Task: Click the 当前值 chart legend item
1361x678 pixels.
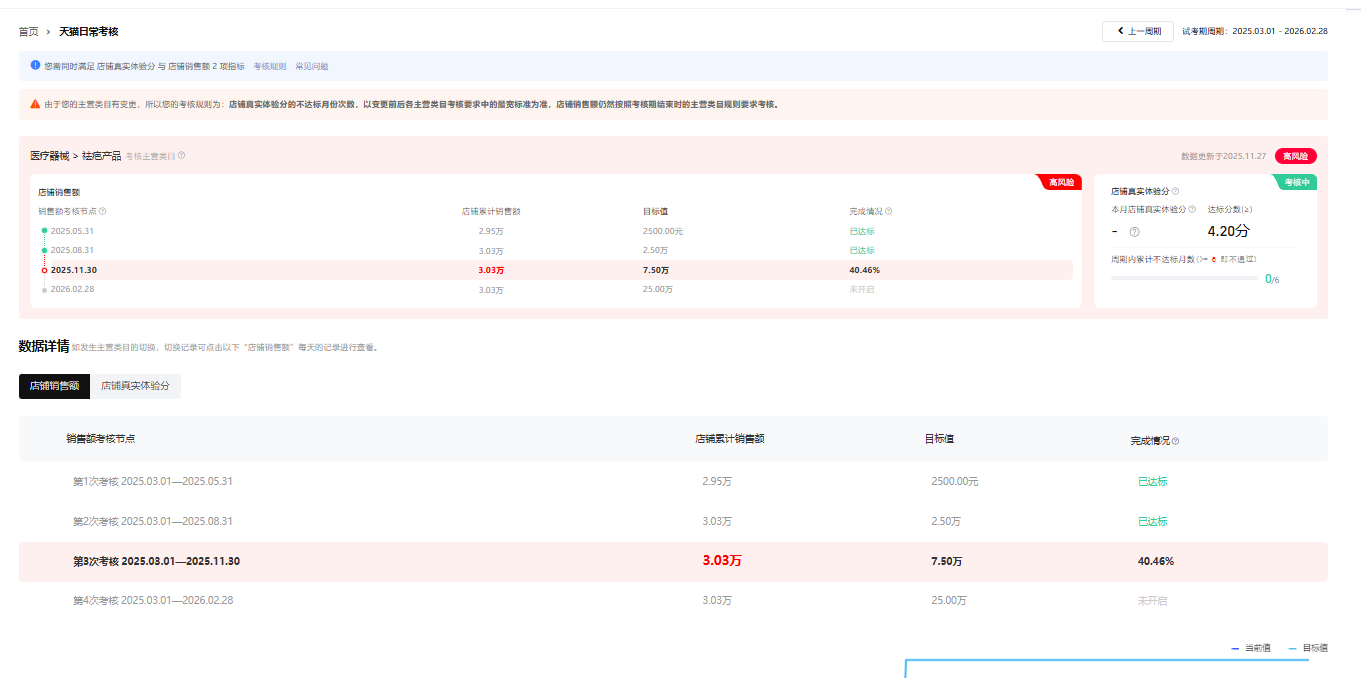Action: [x=1251, y=648]
